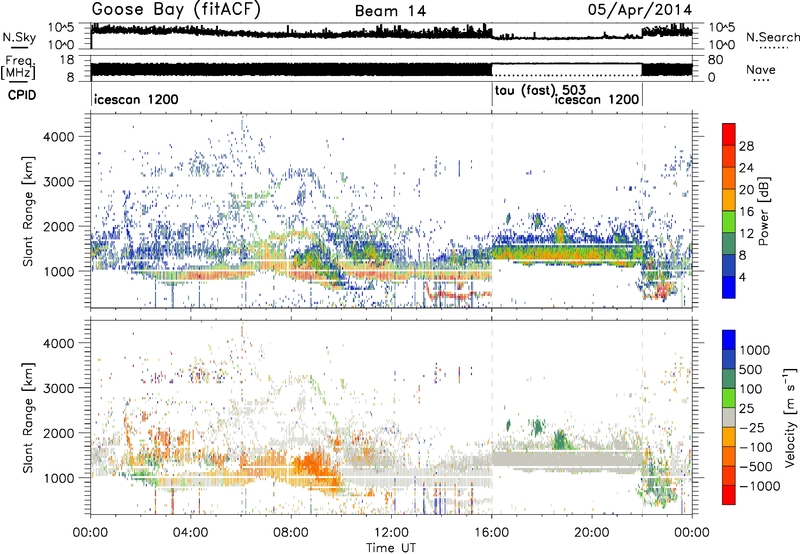Click the "18" tick on frequency axis
The height and width of the screenshot is (554, 800).
pyautogui.click(x=67, y=60)
